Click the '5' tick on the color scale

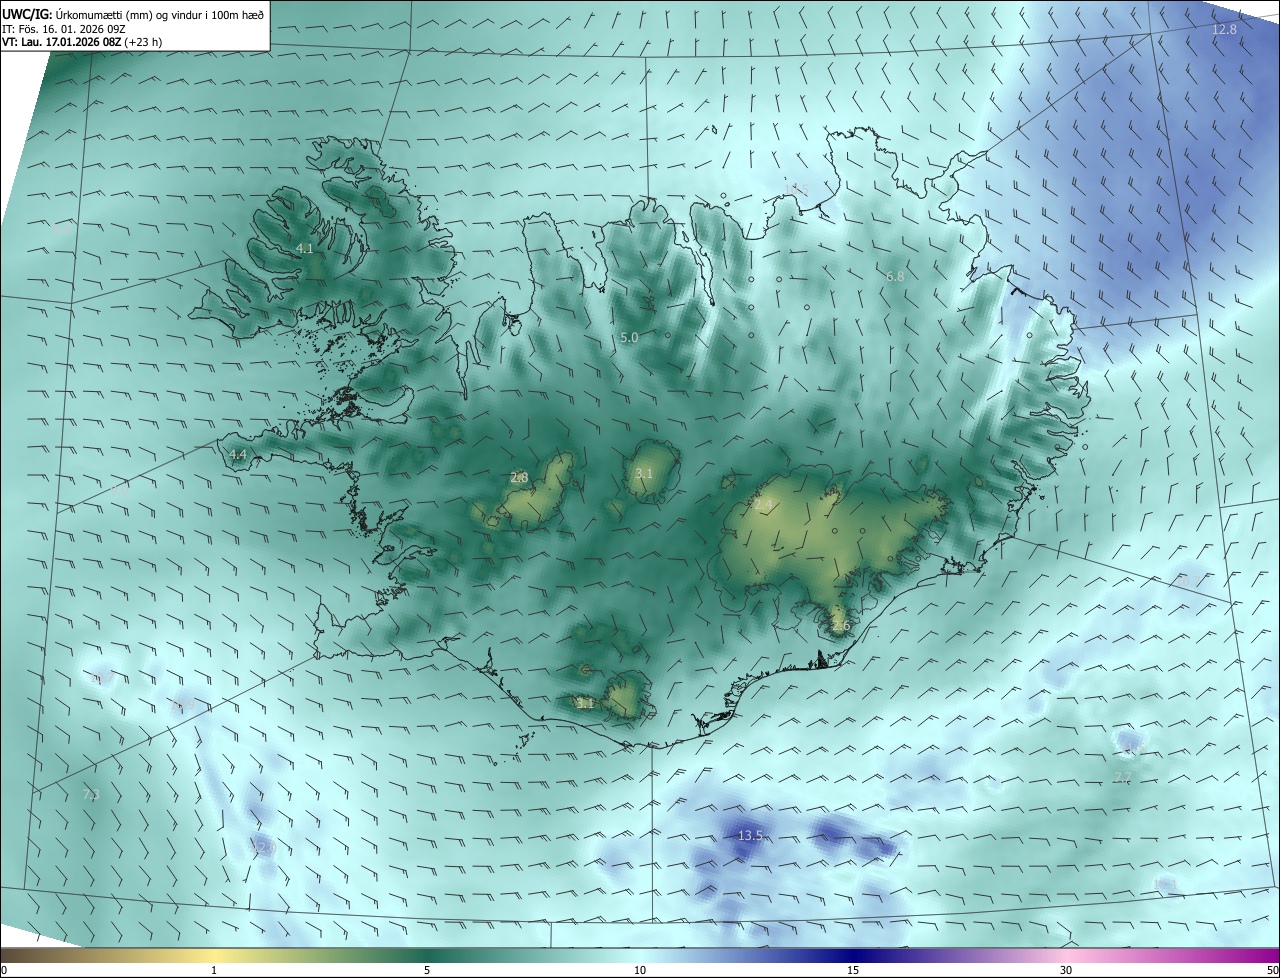[x=427, y=970]
